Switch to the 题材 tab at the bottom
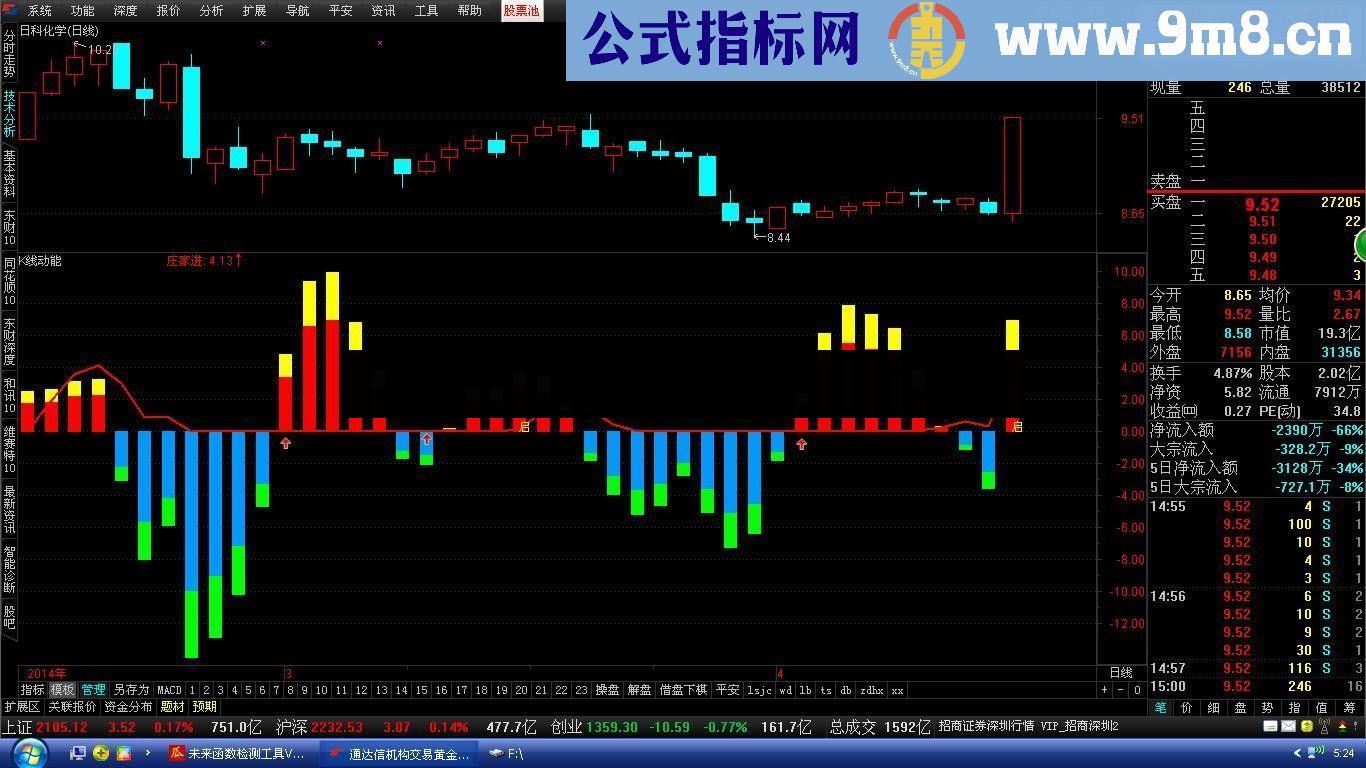1366x768 pixels. pos(173,705)
